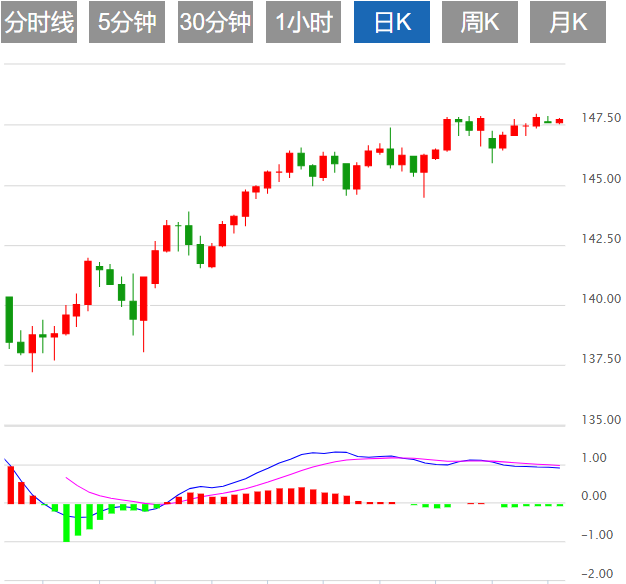This screenshot has height=584, width=626.
Task: Click the first green candlestick at far left
Action: tap(9, 320)
